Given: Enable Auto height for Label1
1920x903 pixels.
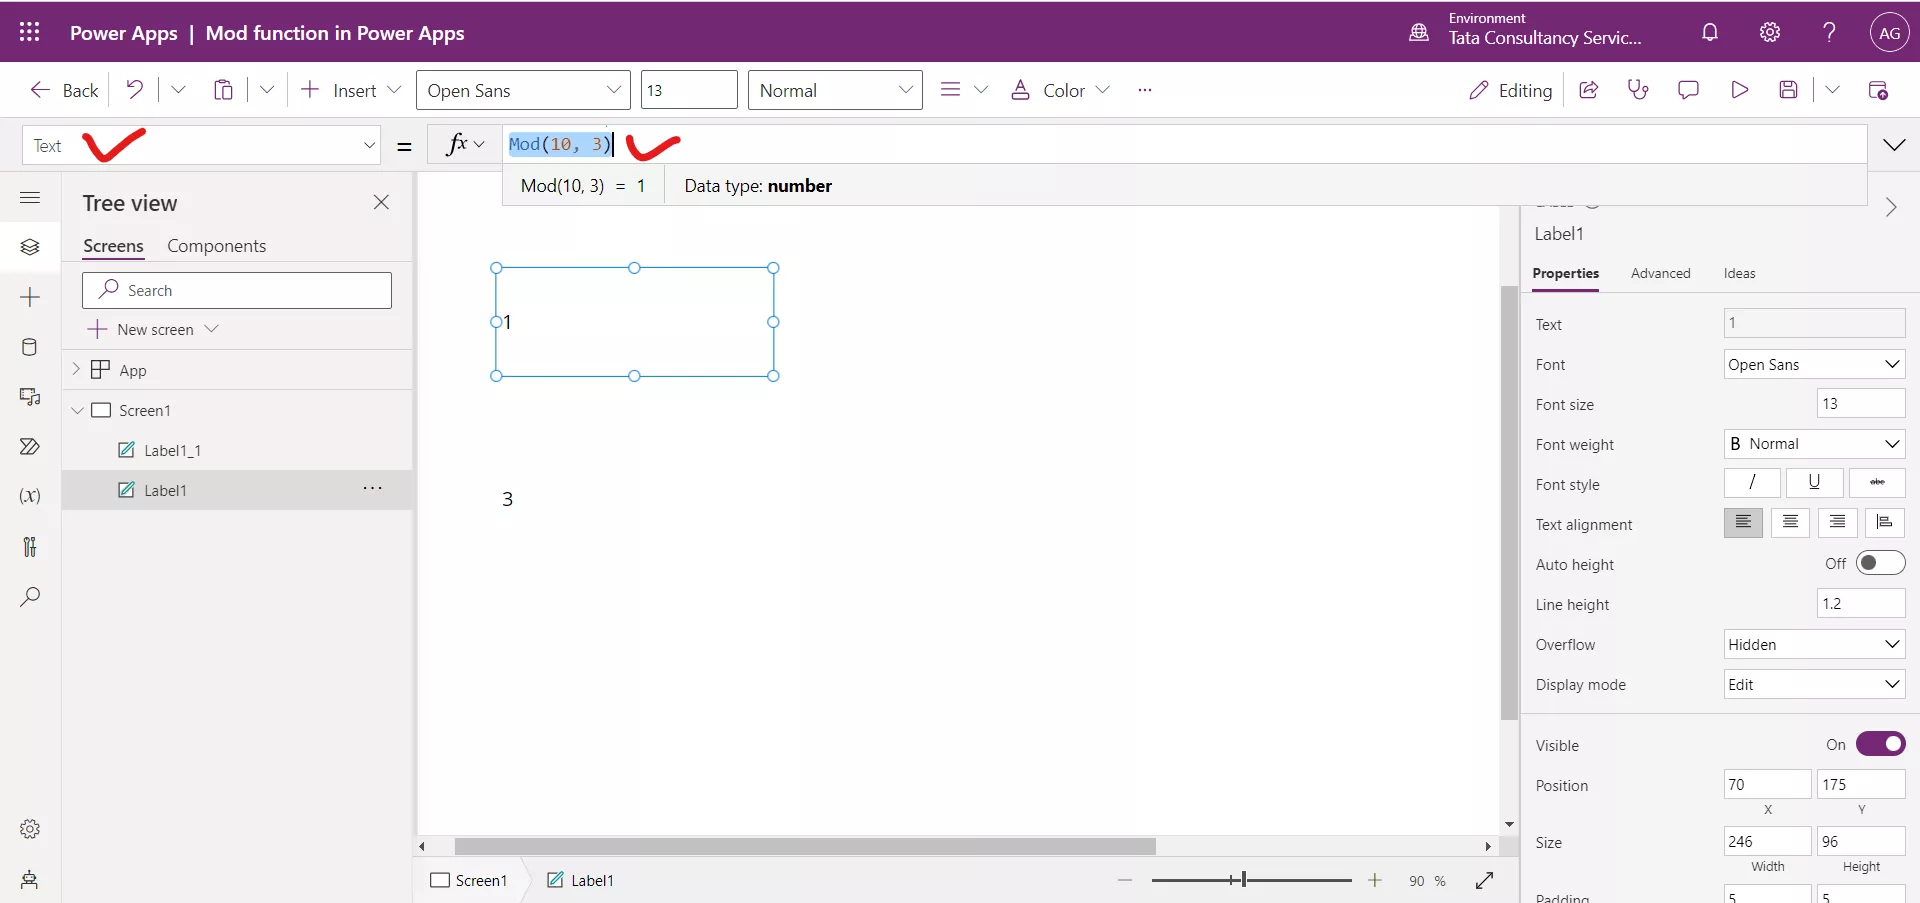Looking at the screenshot, I should point(1881,563).
